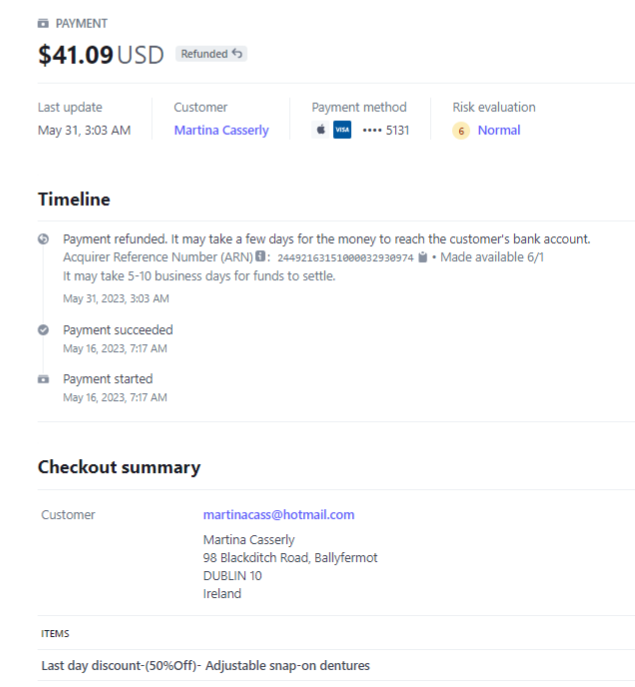
Task: Click the $41.09 USD amount heading
Action: coord(100,55)
